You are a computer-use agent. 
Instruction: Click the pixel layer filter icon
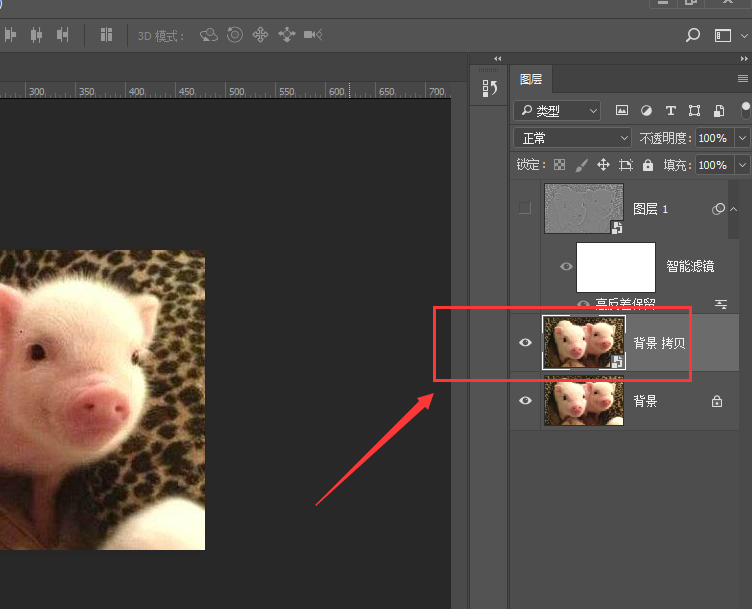(622, 110)
